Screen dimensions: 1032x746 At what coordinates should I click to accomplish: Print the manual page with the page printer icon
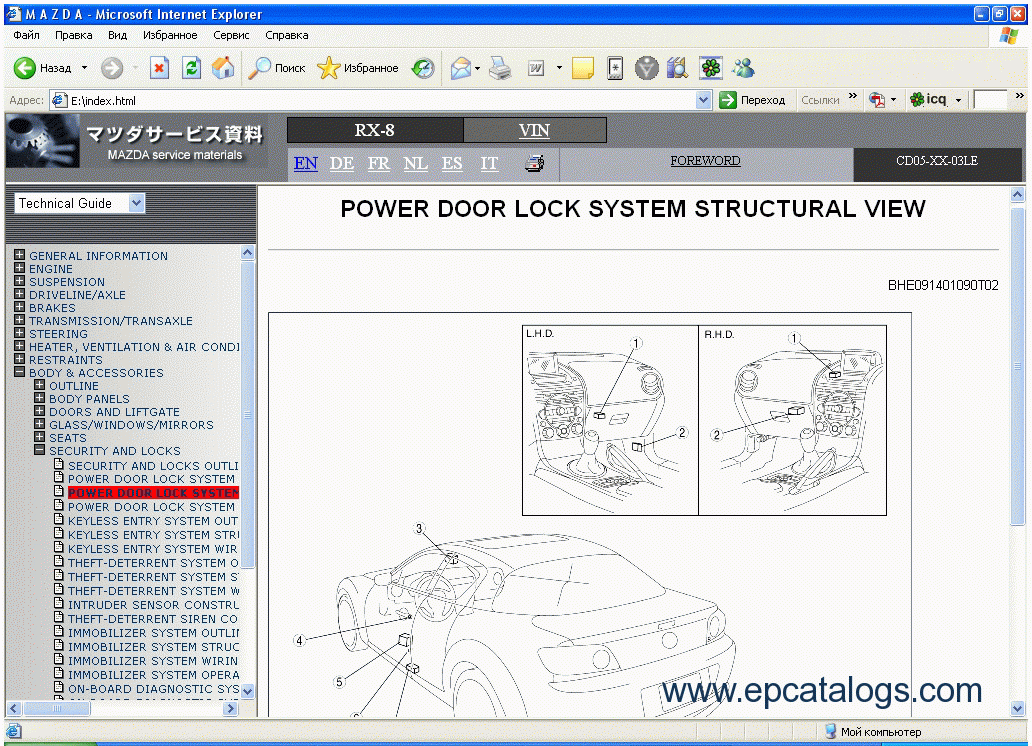coord(534,163)
